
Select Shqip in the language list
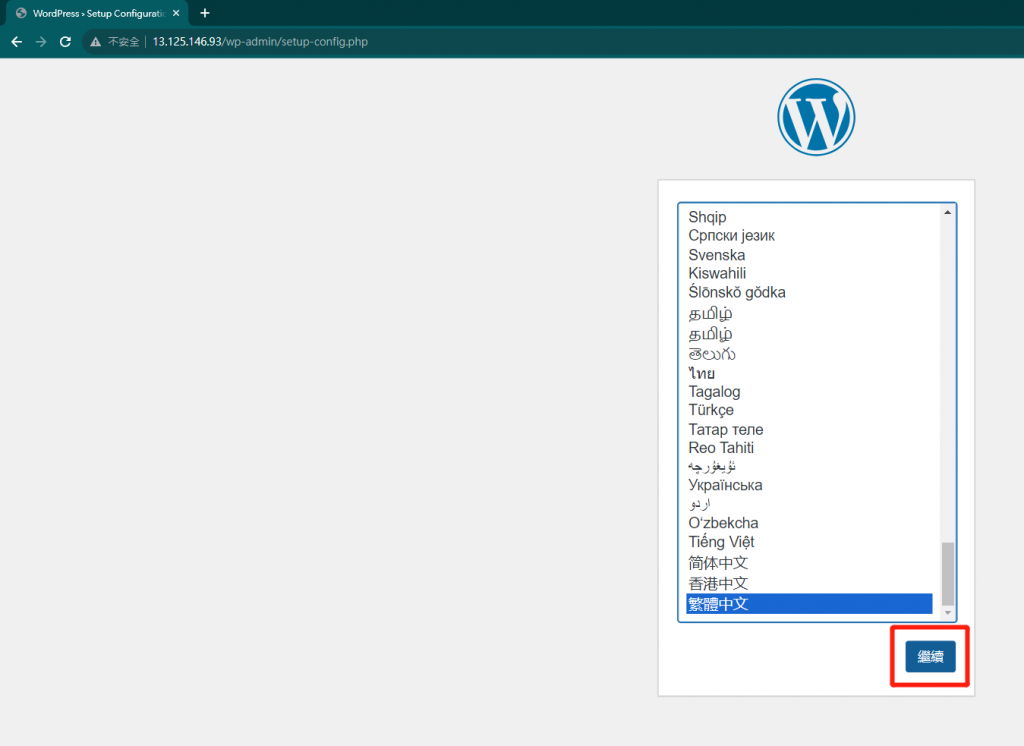809,217
